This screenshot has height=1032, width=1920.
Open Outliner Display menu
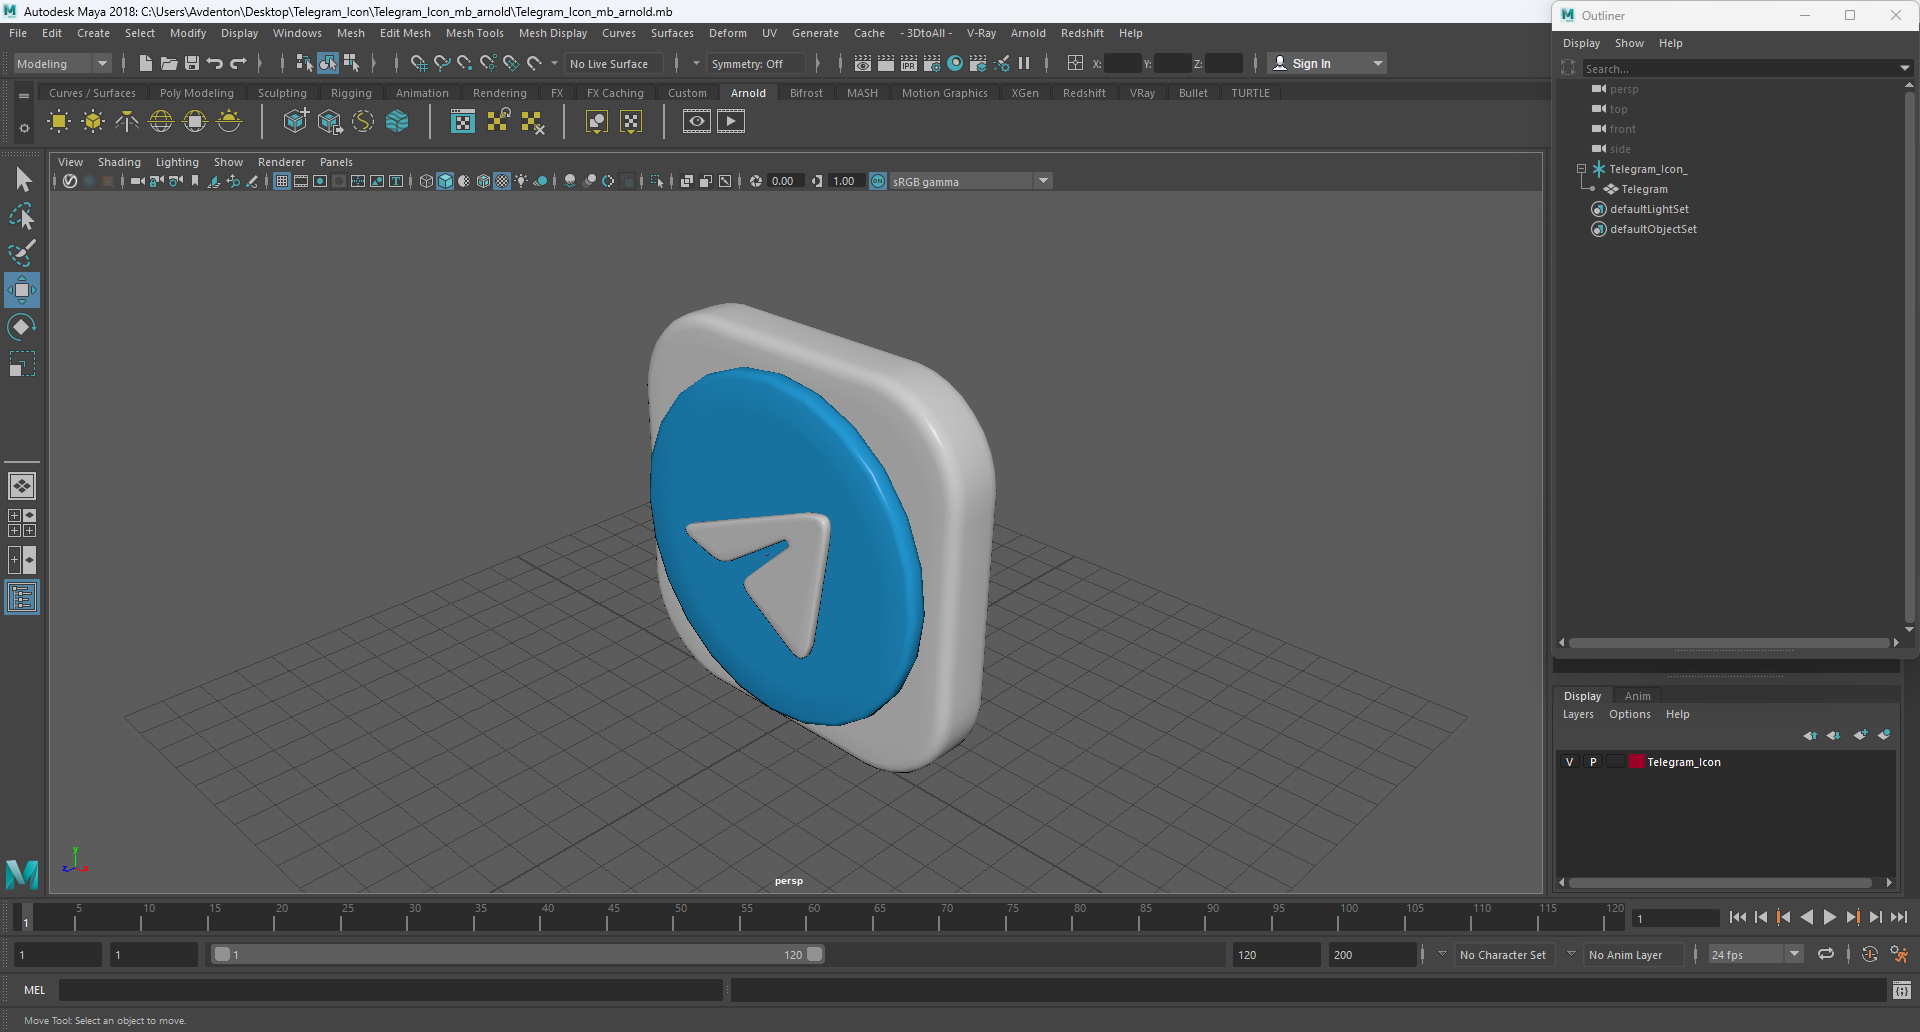1581,43
